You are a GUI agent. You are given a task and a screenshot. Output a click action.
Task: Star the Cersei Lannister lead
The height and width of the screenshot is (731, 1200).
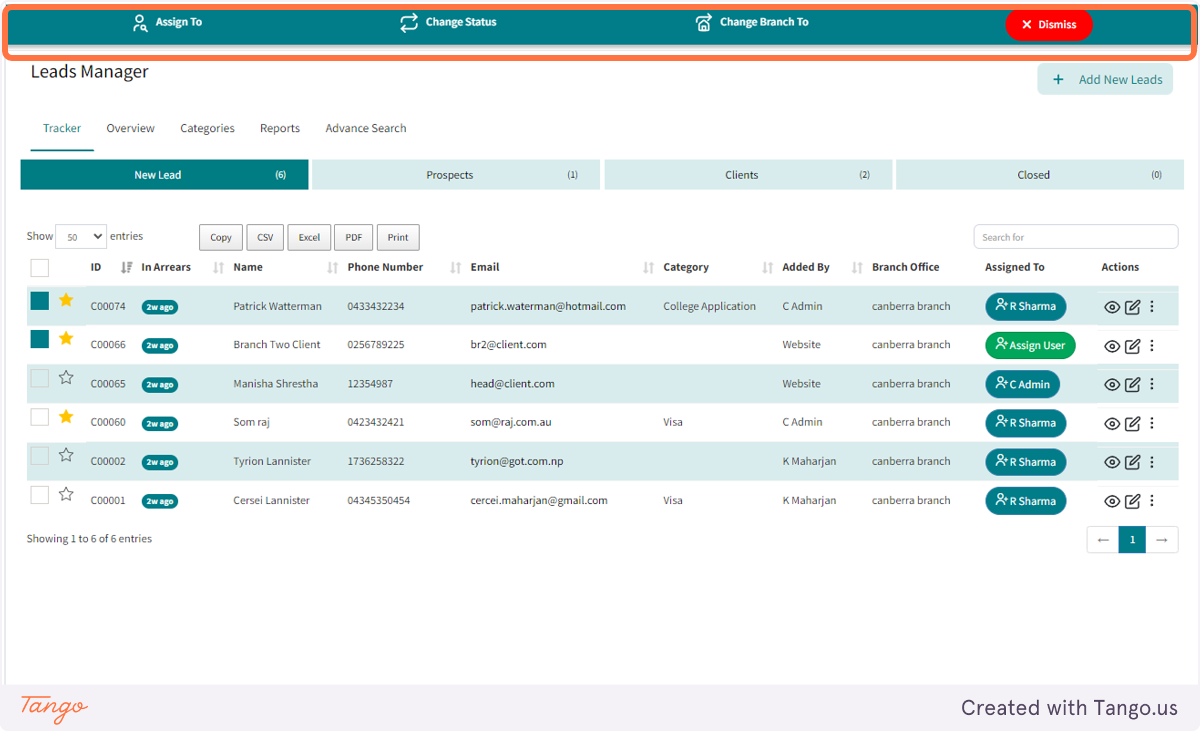coord(66,494)
